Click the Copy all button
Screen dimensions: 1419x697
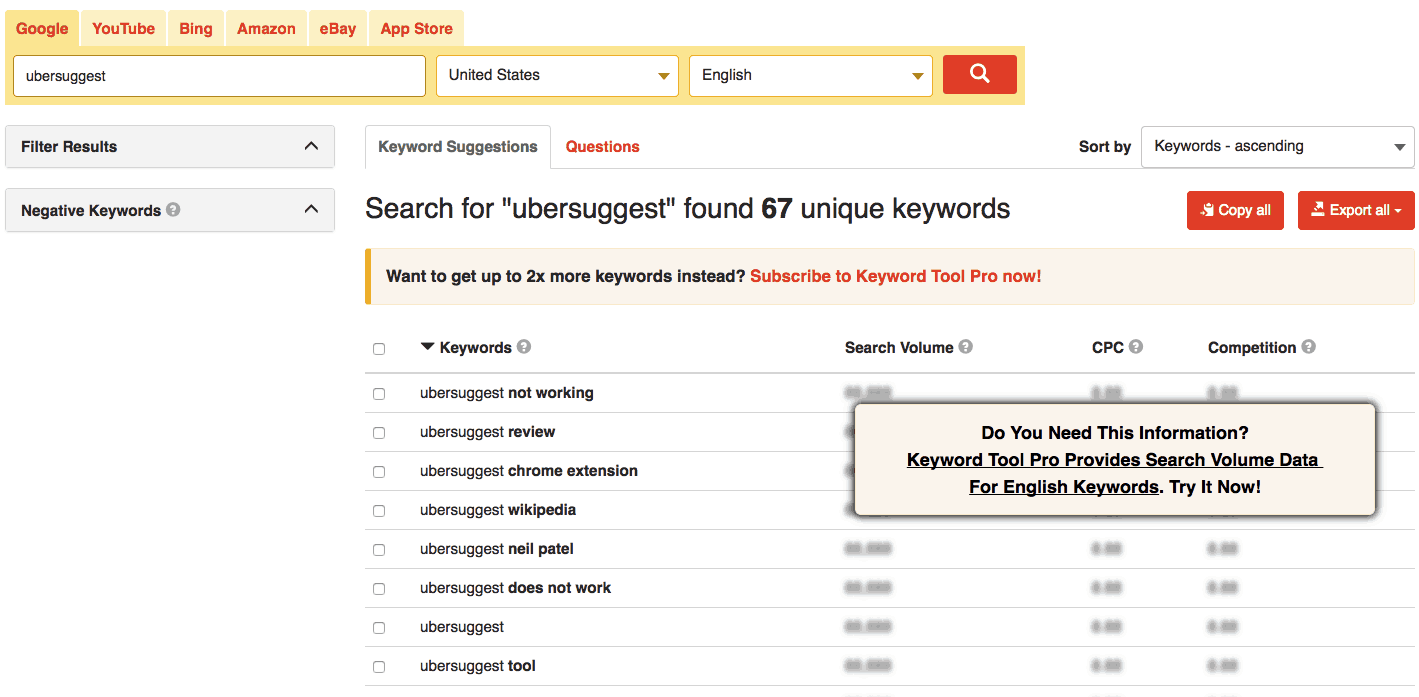coord(1235,210)
